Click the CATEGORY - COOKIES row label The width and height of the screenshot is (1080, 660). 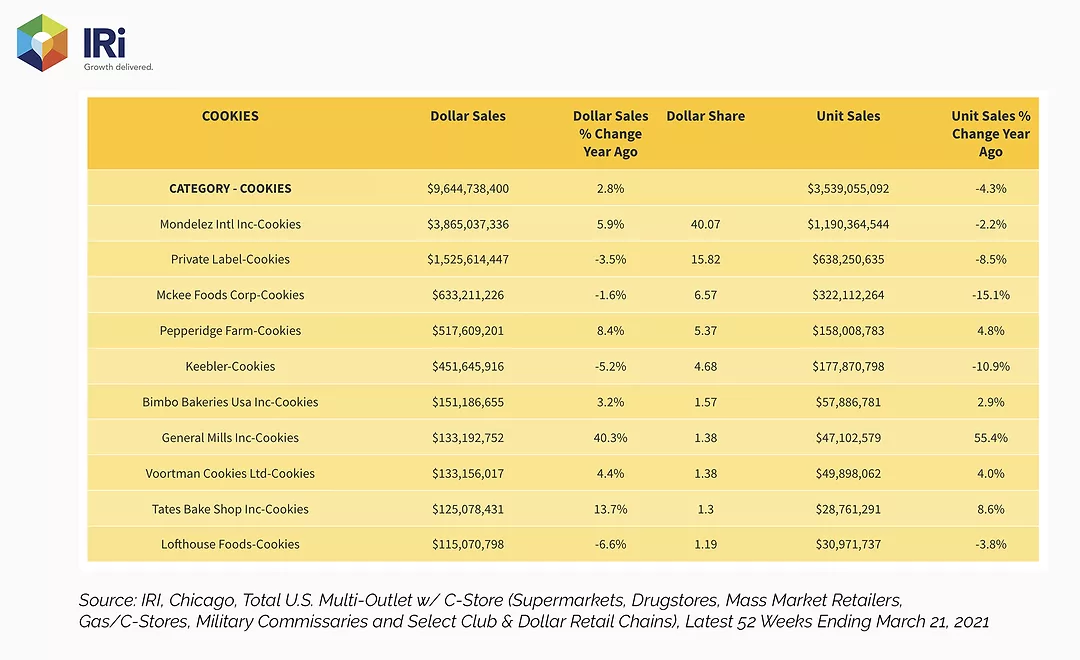click(230, 188)
